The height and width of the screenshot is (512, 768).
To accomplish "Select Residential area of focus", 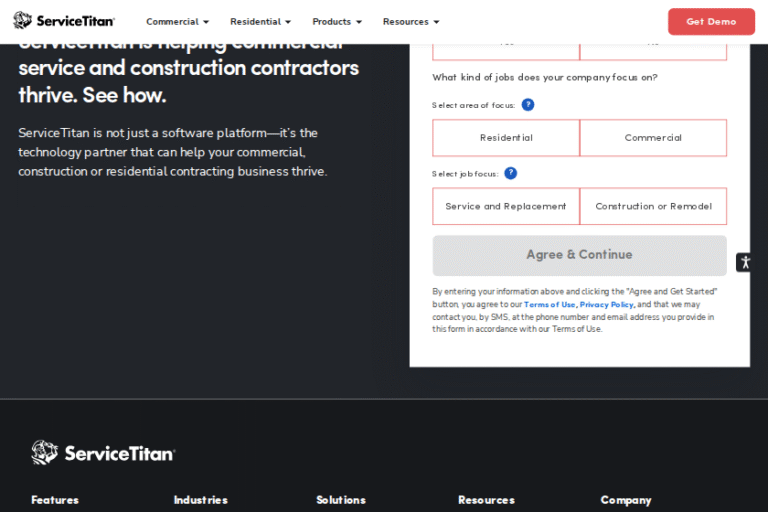I will 506,138.
